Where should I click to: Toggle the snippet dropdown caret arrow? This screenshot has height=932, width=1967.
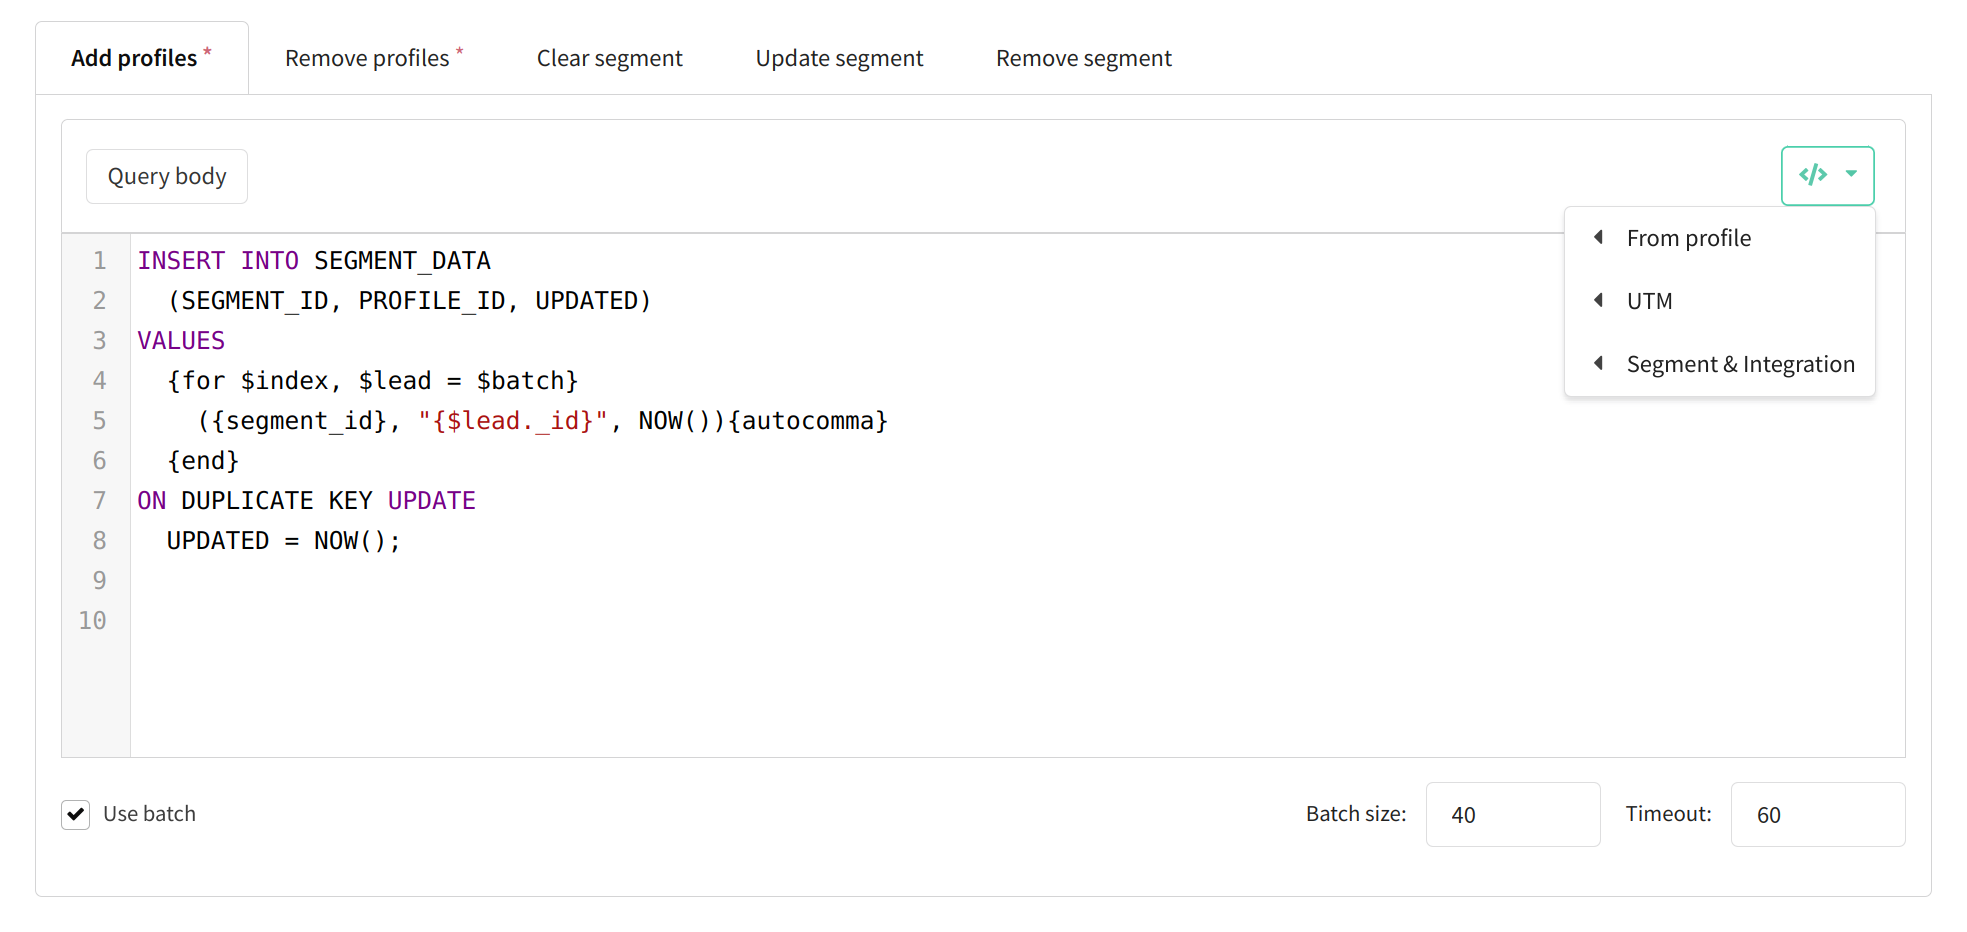pyautogui.click(x=1851, y=174)
